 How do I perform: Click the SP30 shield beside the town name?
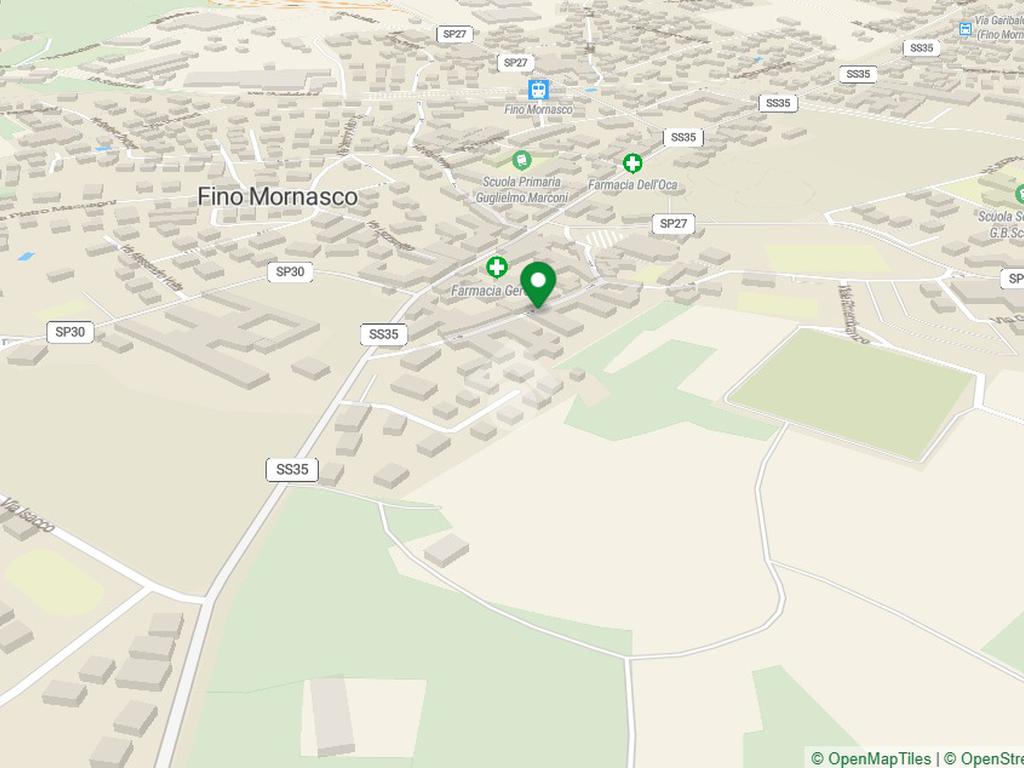[x=290, y=272]
